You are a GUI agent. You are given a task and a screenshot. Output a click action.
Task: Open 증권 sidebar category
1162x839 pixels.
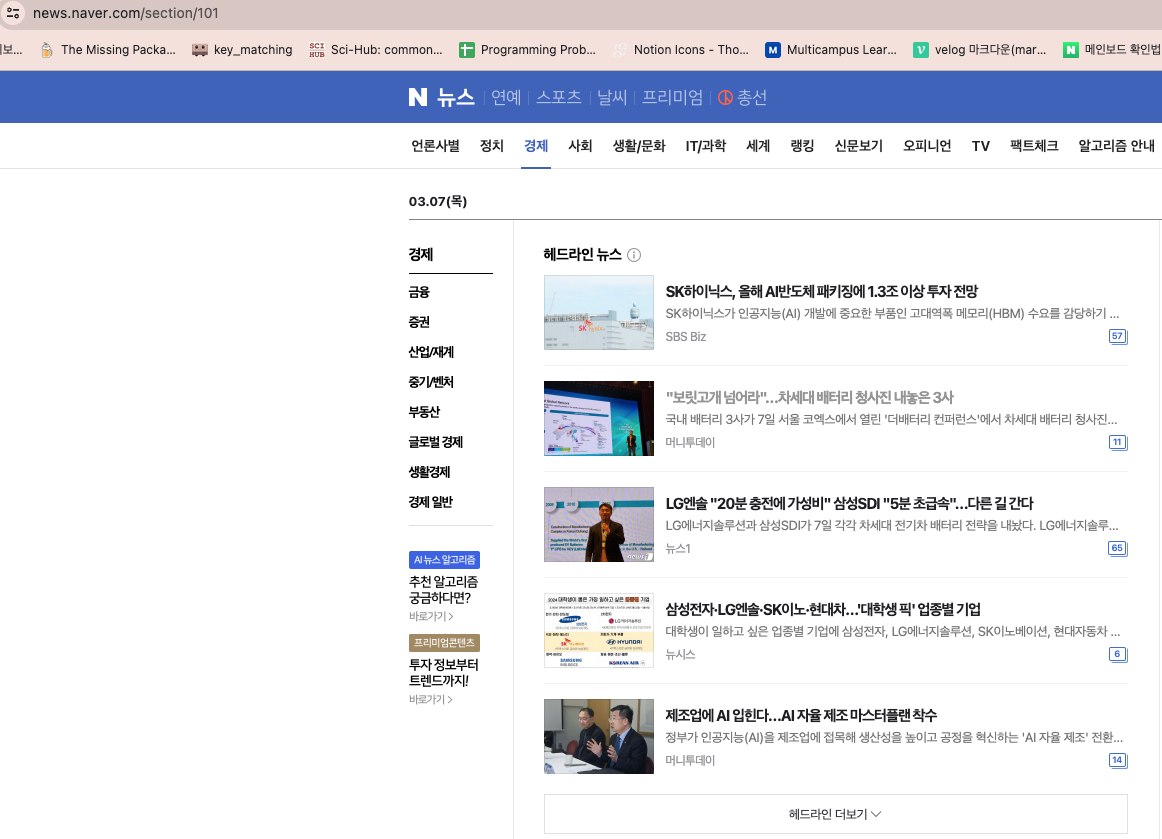tap(419, 322)
